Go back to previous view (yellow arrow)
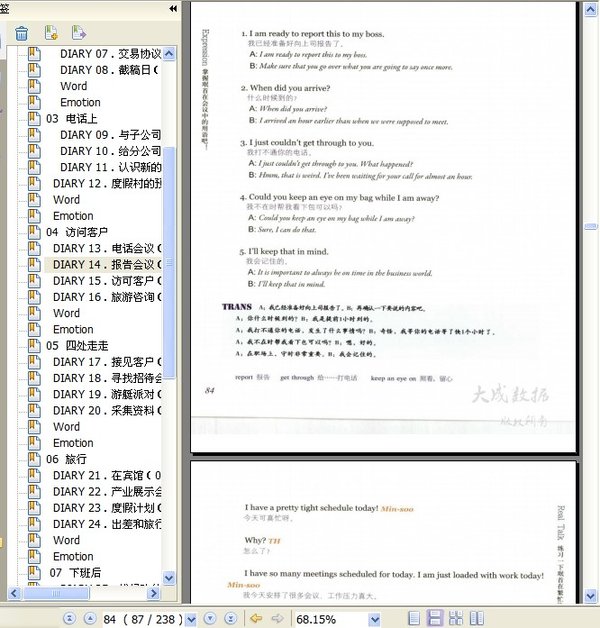The height and width of the screenshot is (628, 600). click(x=256, y=618)
